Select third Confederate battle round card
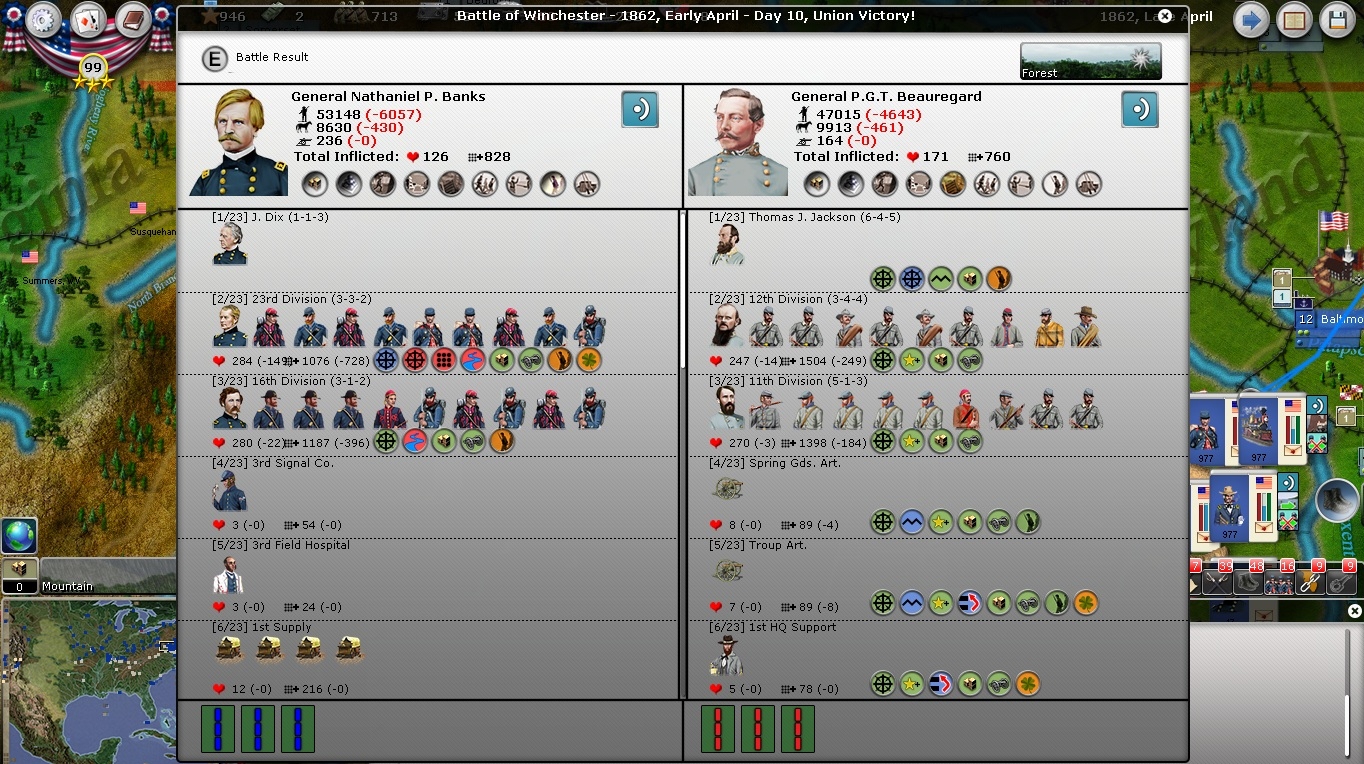1364x764 pixels. (797, 728)
